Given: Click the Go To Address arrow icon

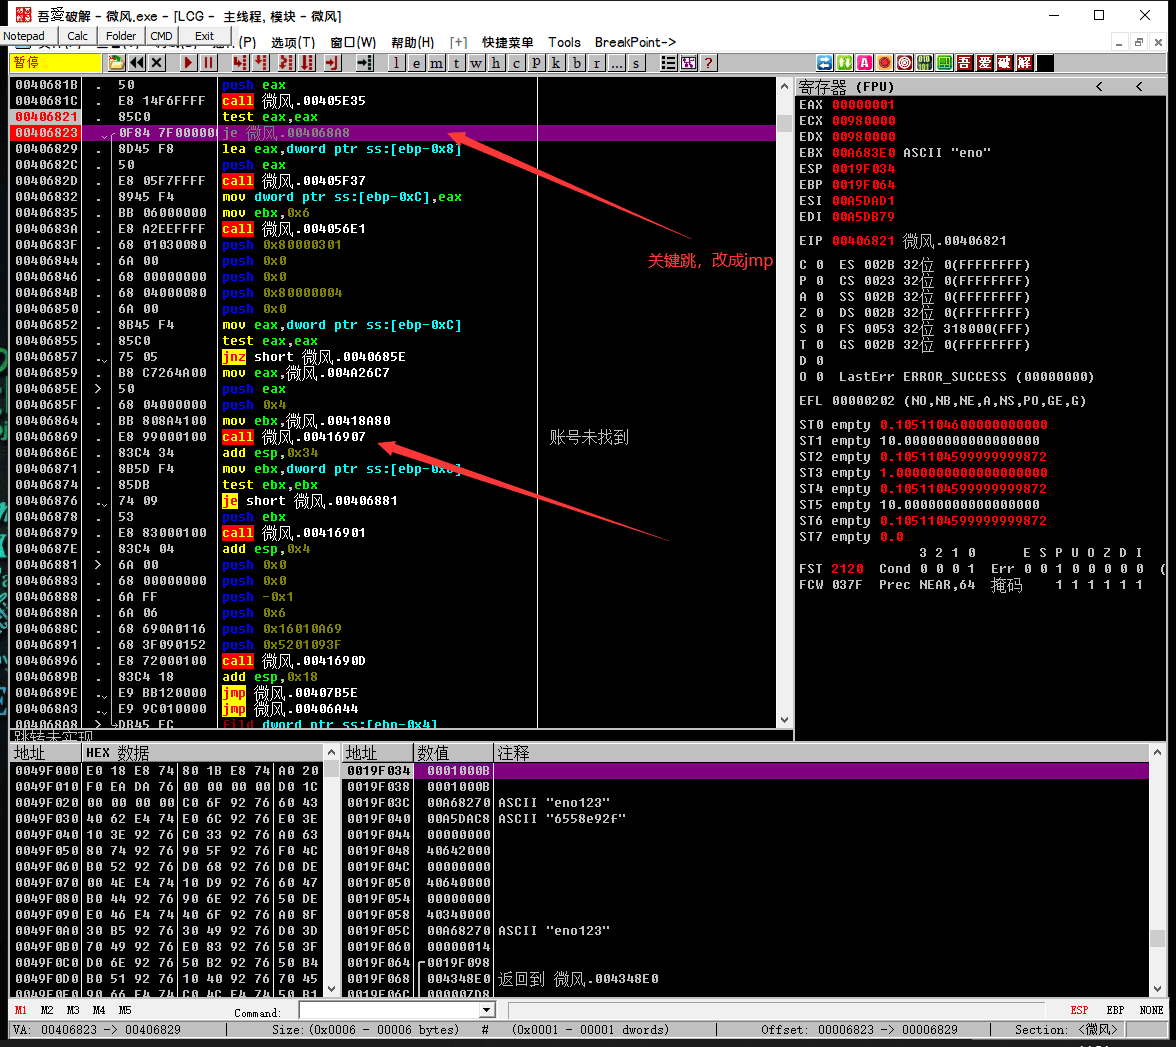Looking at the screenshot, I should (x=364, y=63).
